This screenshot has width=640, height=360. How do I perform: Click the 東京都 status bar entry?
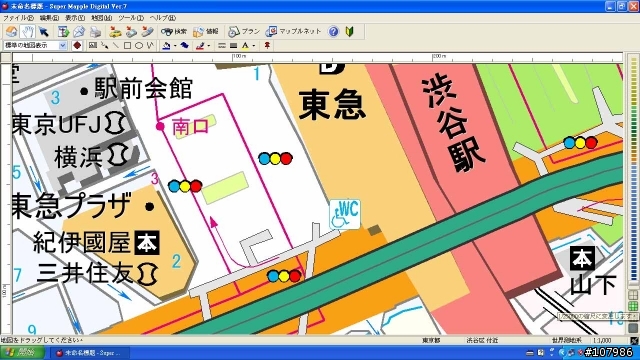pyautogui.click(x=431, y=340)
